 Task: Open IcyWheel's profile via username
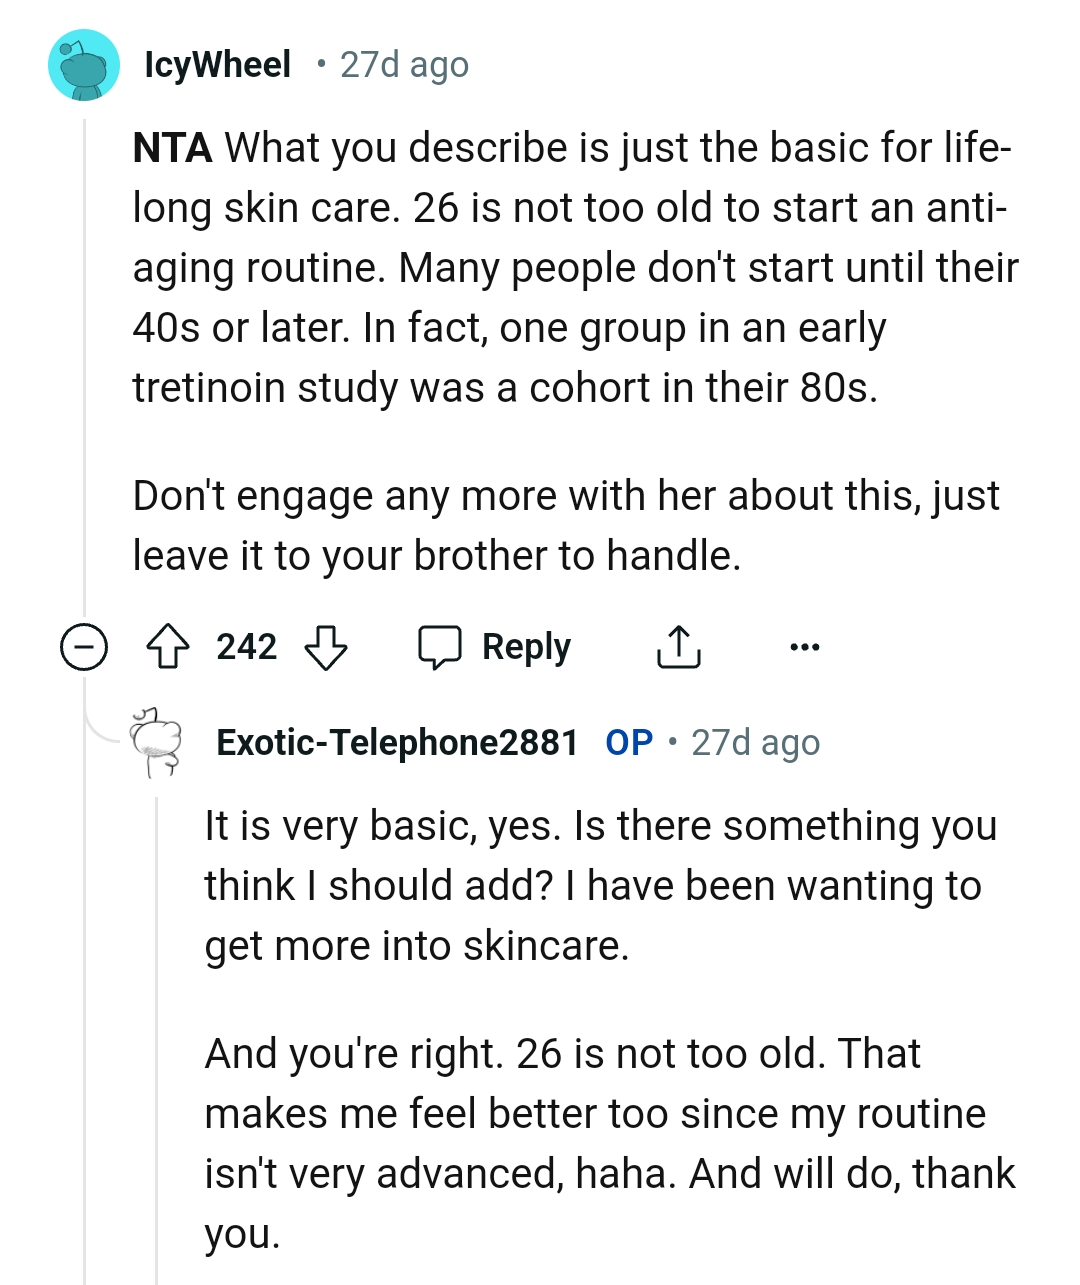(x=216, y=64)
